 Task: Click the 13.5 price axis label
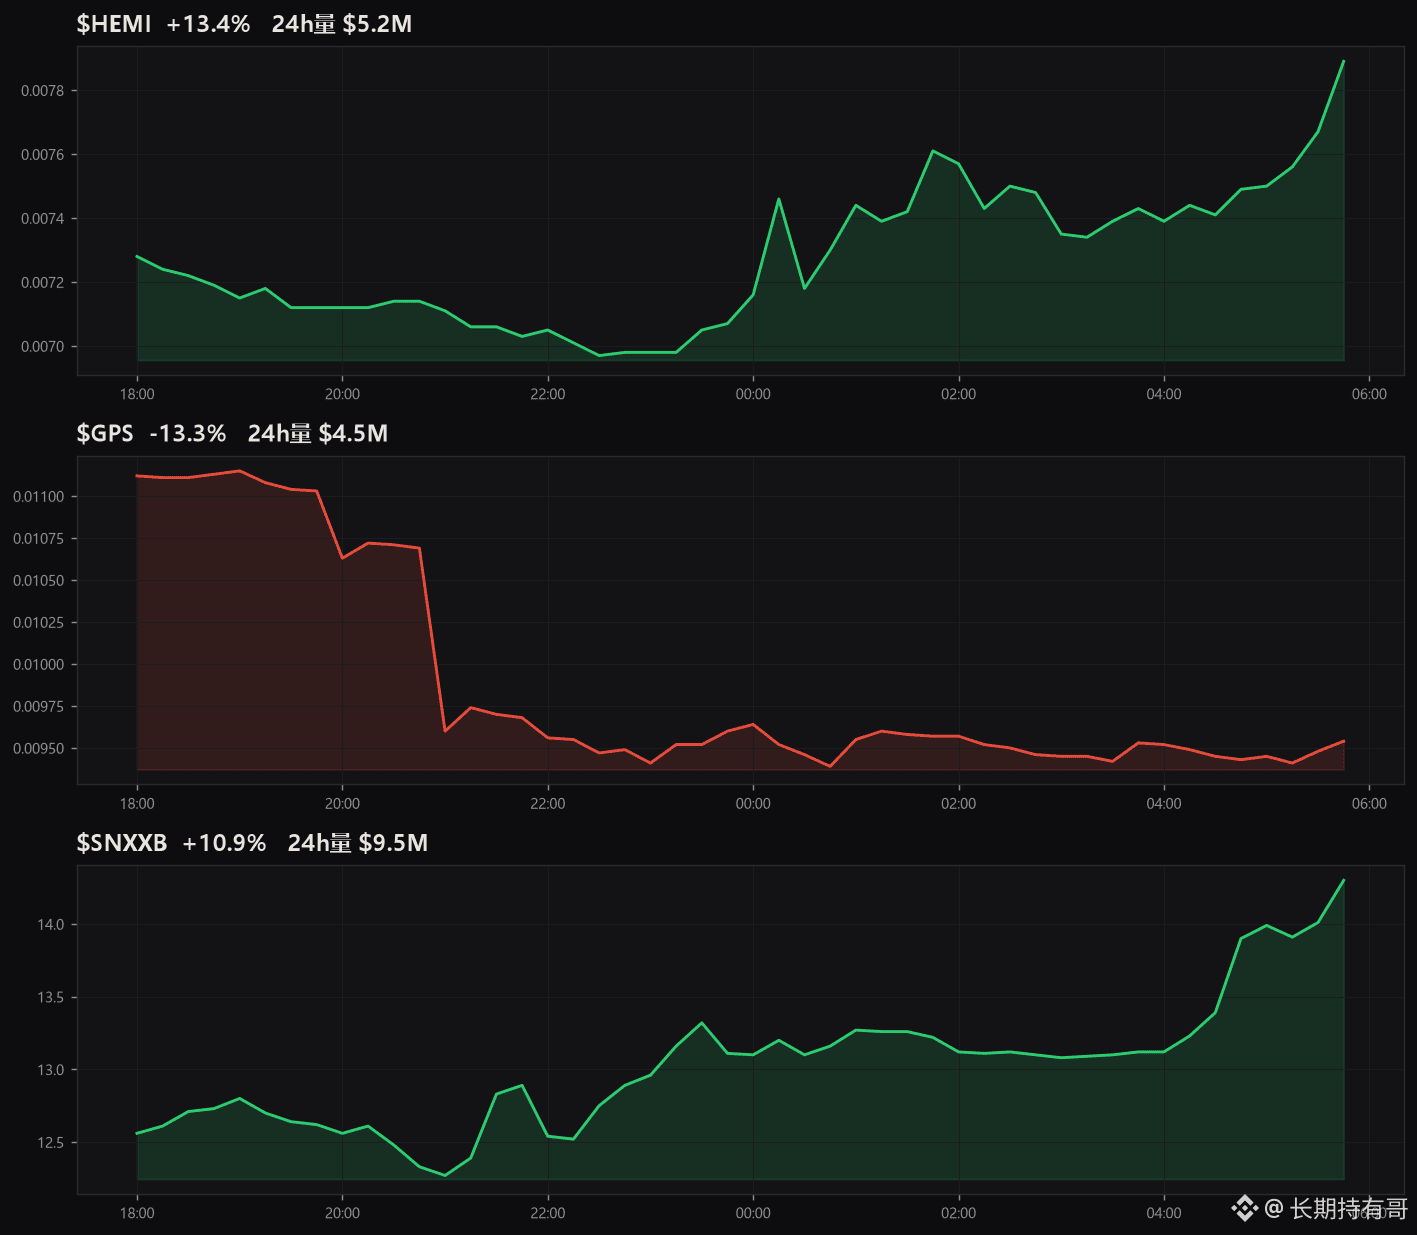pos(51,998)
